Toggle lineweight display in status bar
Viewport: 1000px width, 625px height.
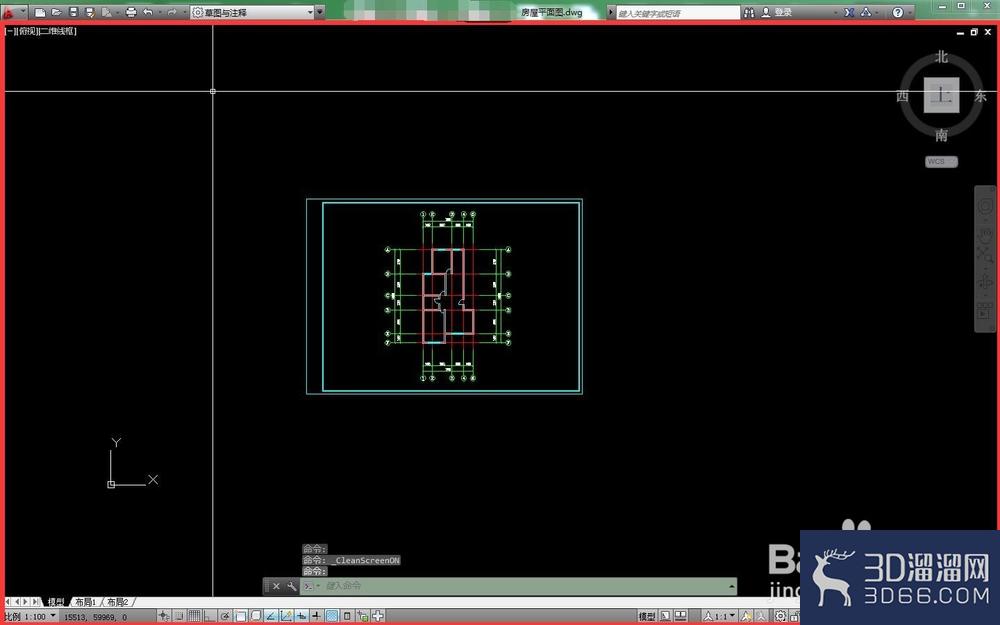point(316,616)
